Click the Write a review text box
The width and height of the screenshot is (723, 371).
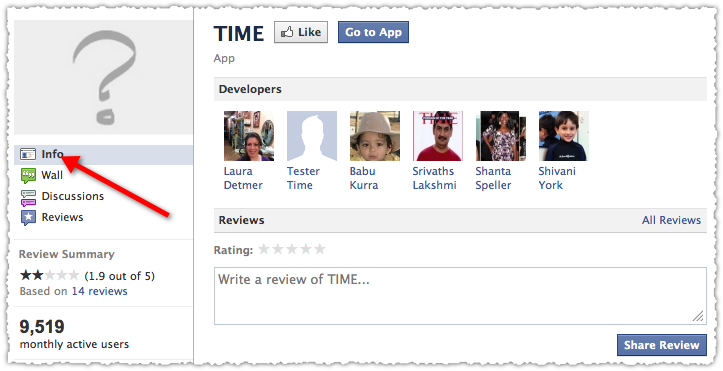(x=460, y=296)
